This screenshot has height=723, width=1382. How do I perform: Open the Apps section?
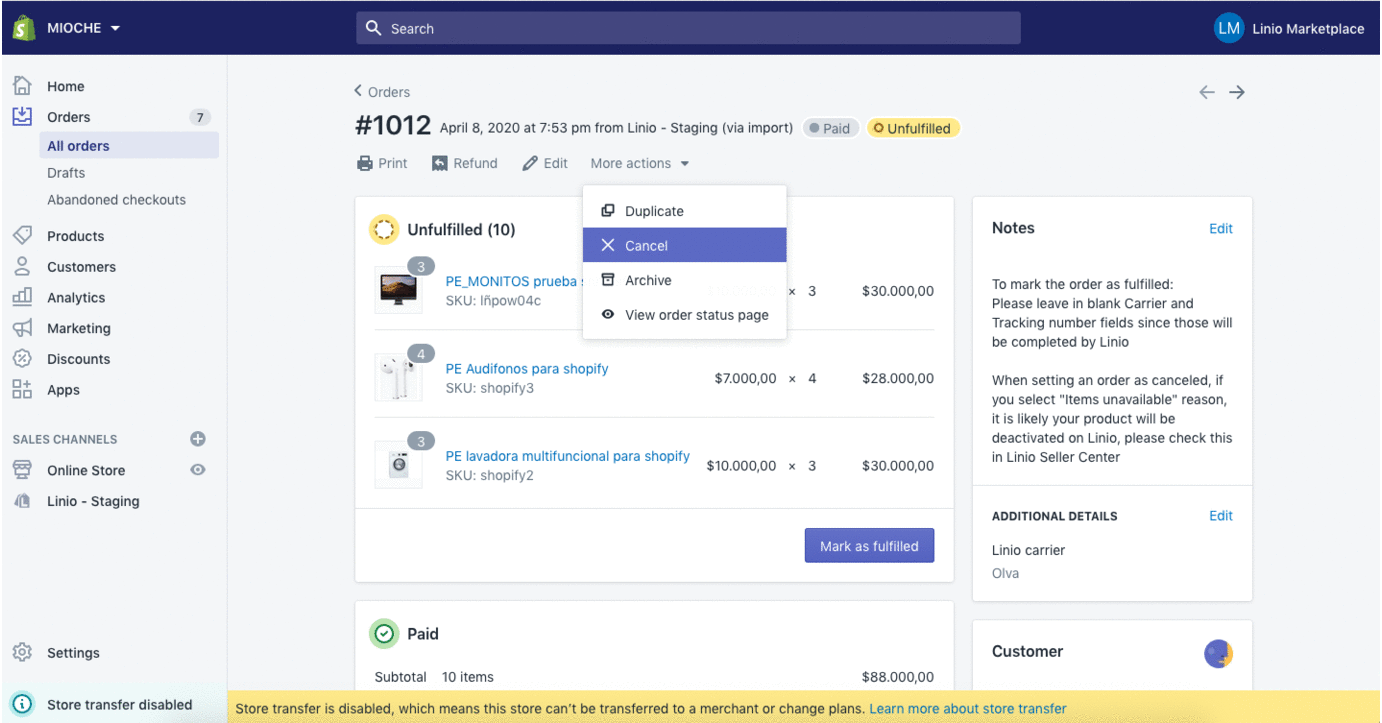(63, 390)
